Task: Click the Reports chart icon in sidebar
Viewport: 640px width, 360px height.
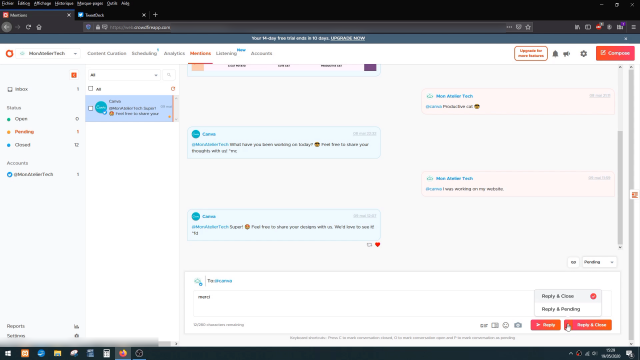Action: [x=76, y=327]
